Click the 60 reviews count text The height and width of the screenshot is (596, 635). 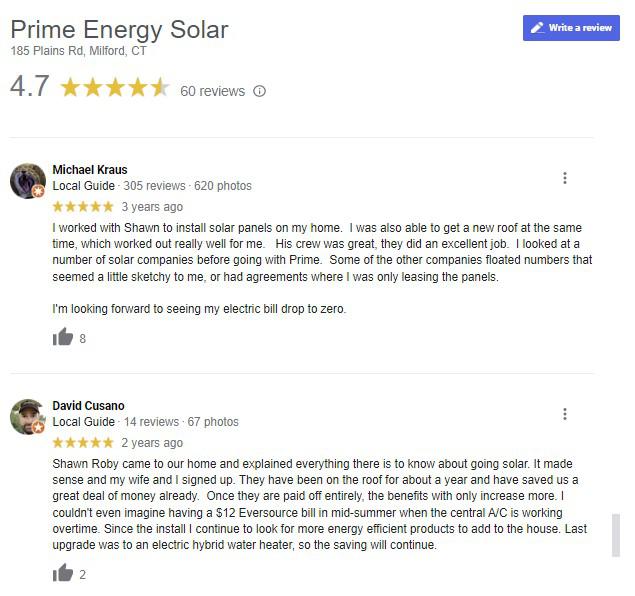coord(212,91)
